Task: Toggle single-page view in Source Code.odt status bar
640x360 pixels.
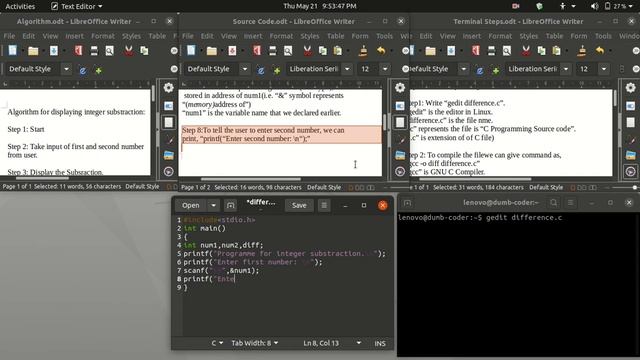Action: tap(351, 188)
